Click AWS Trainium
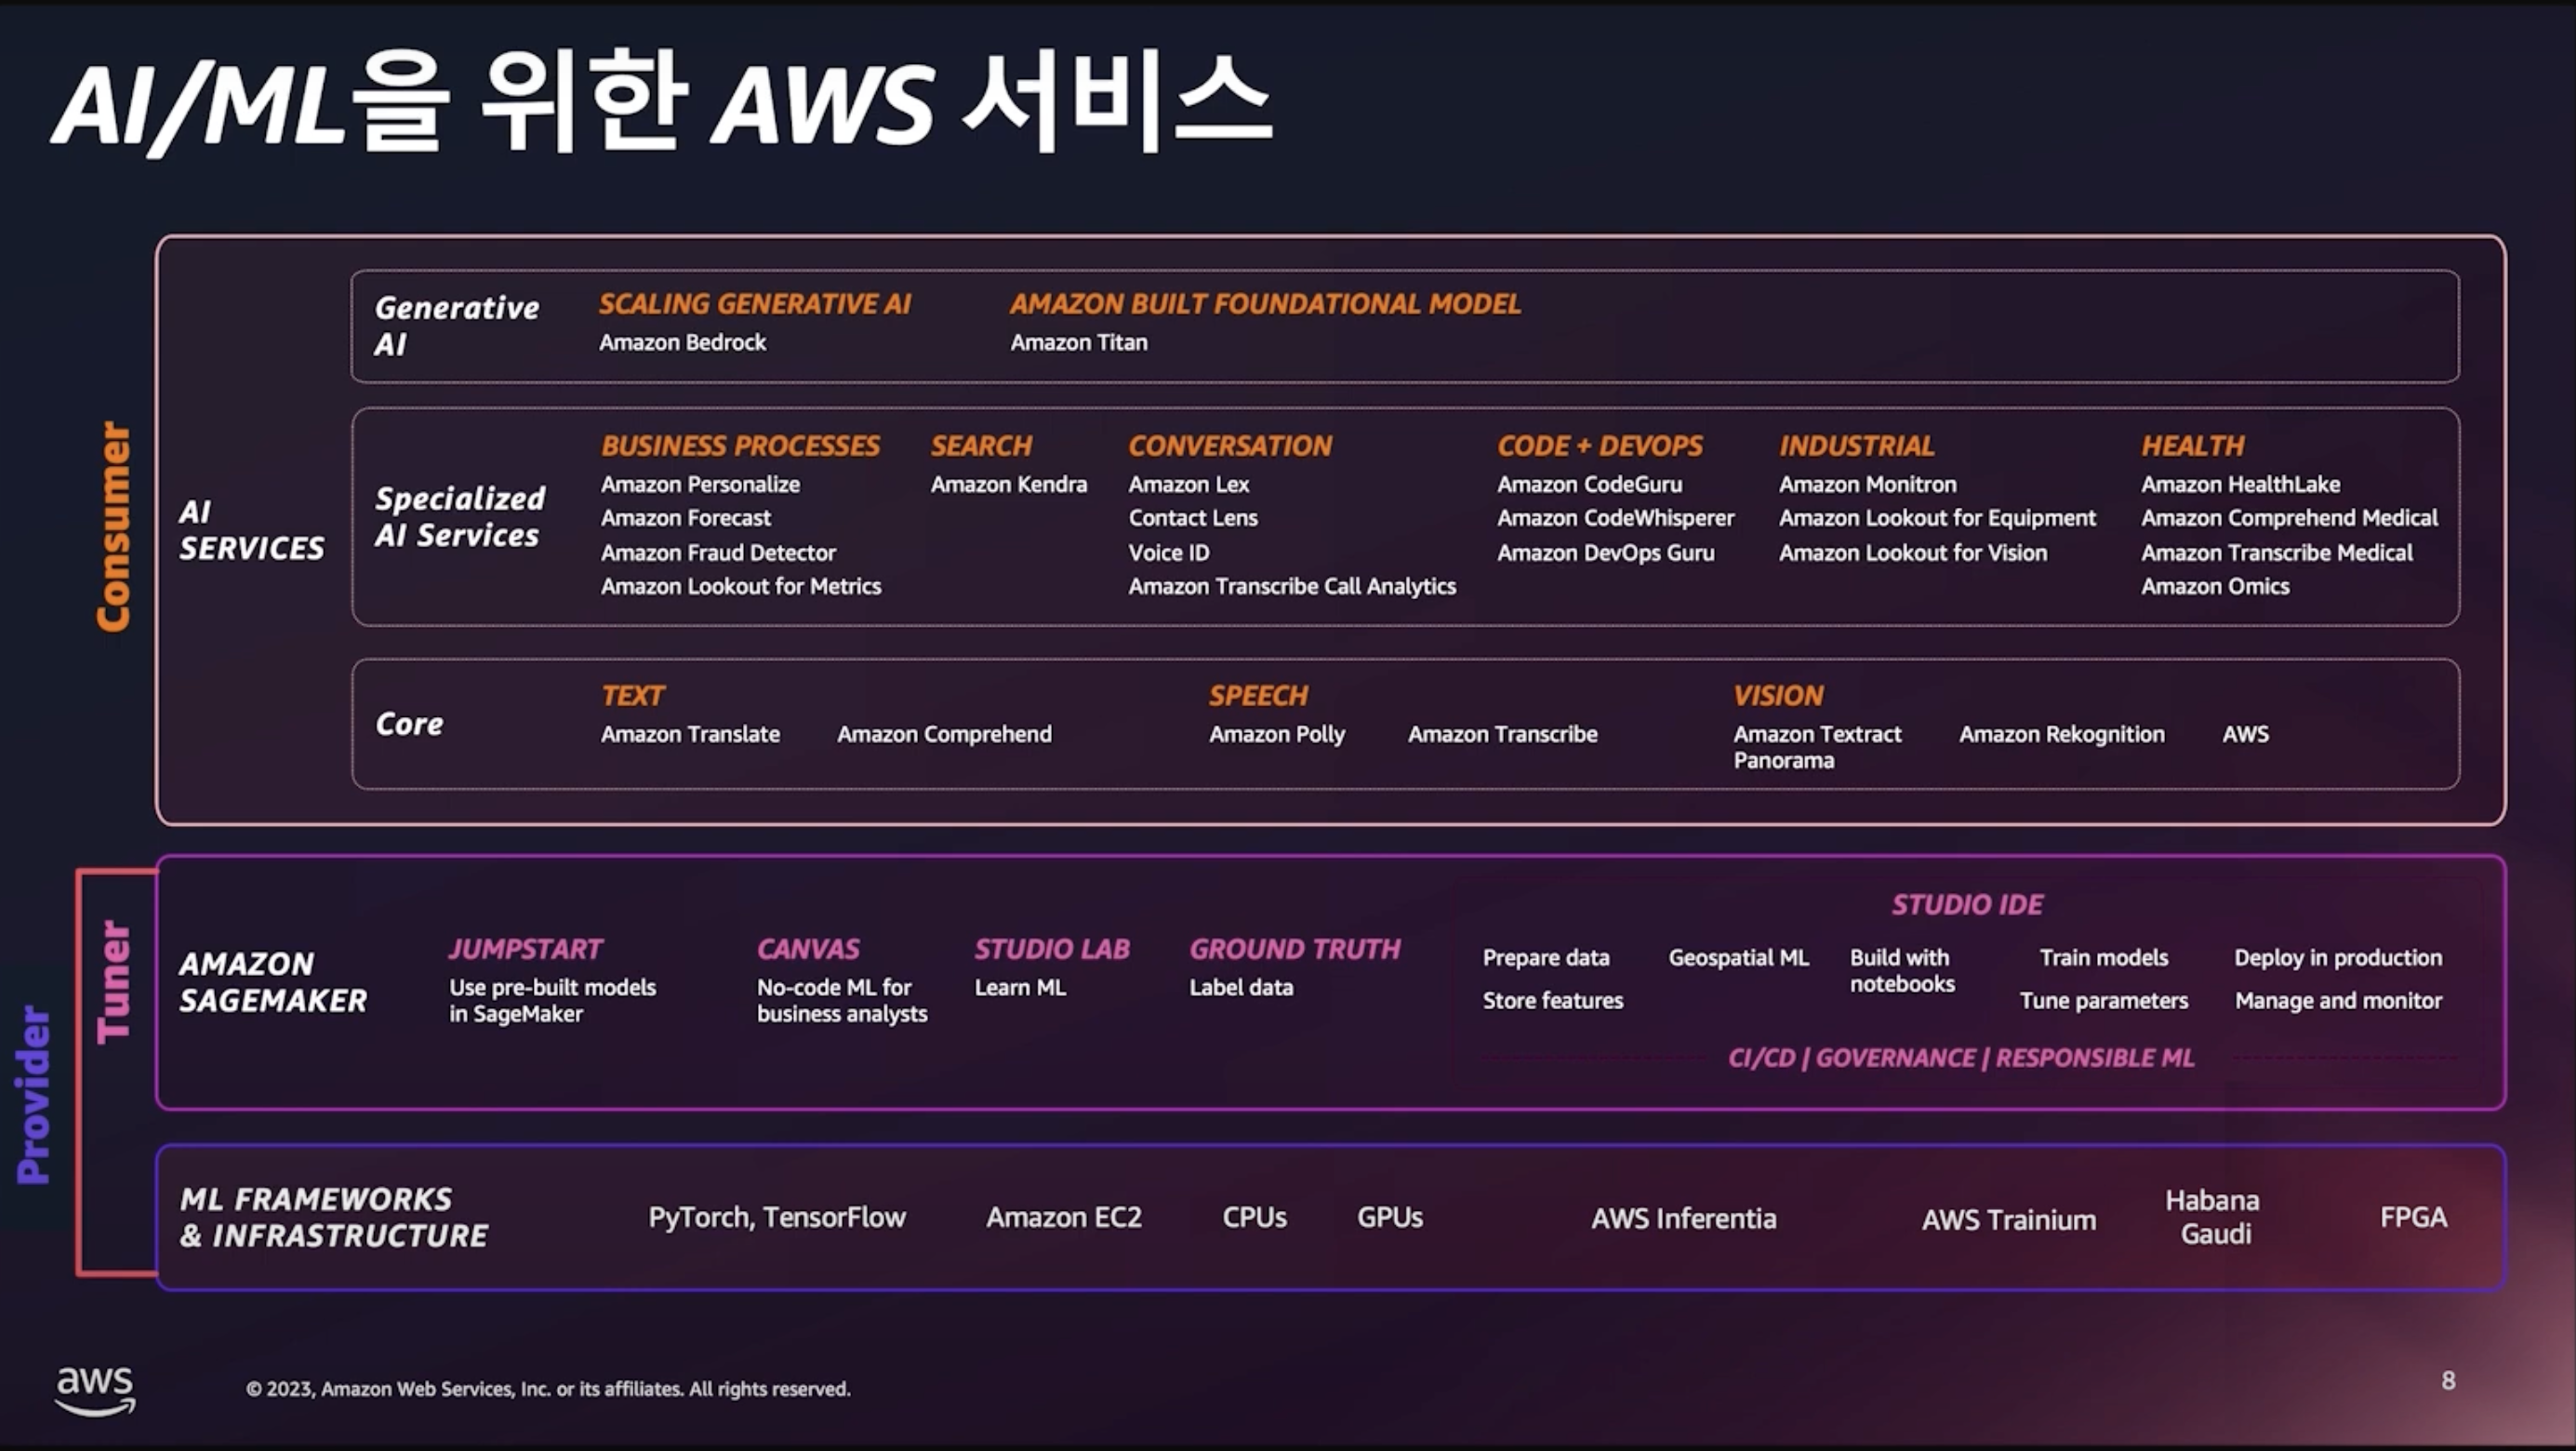 tap(2009, 1220)
